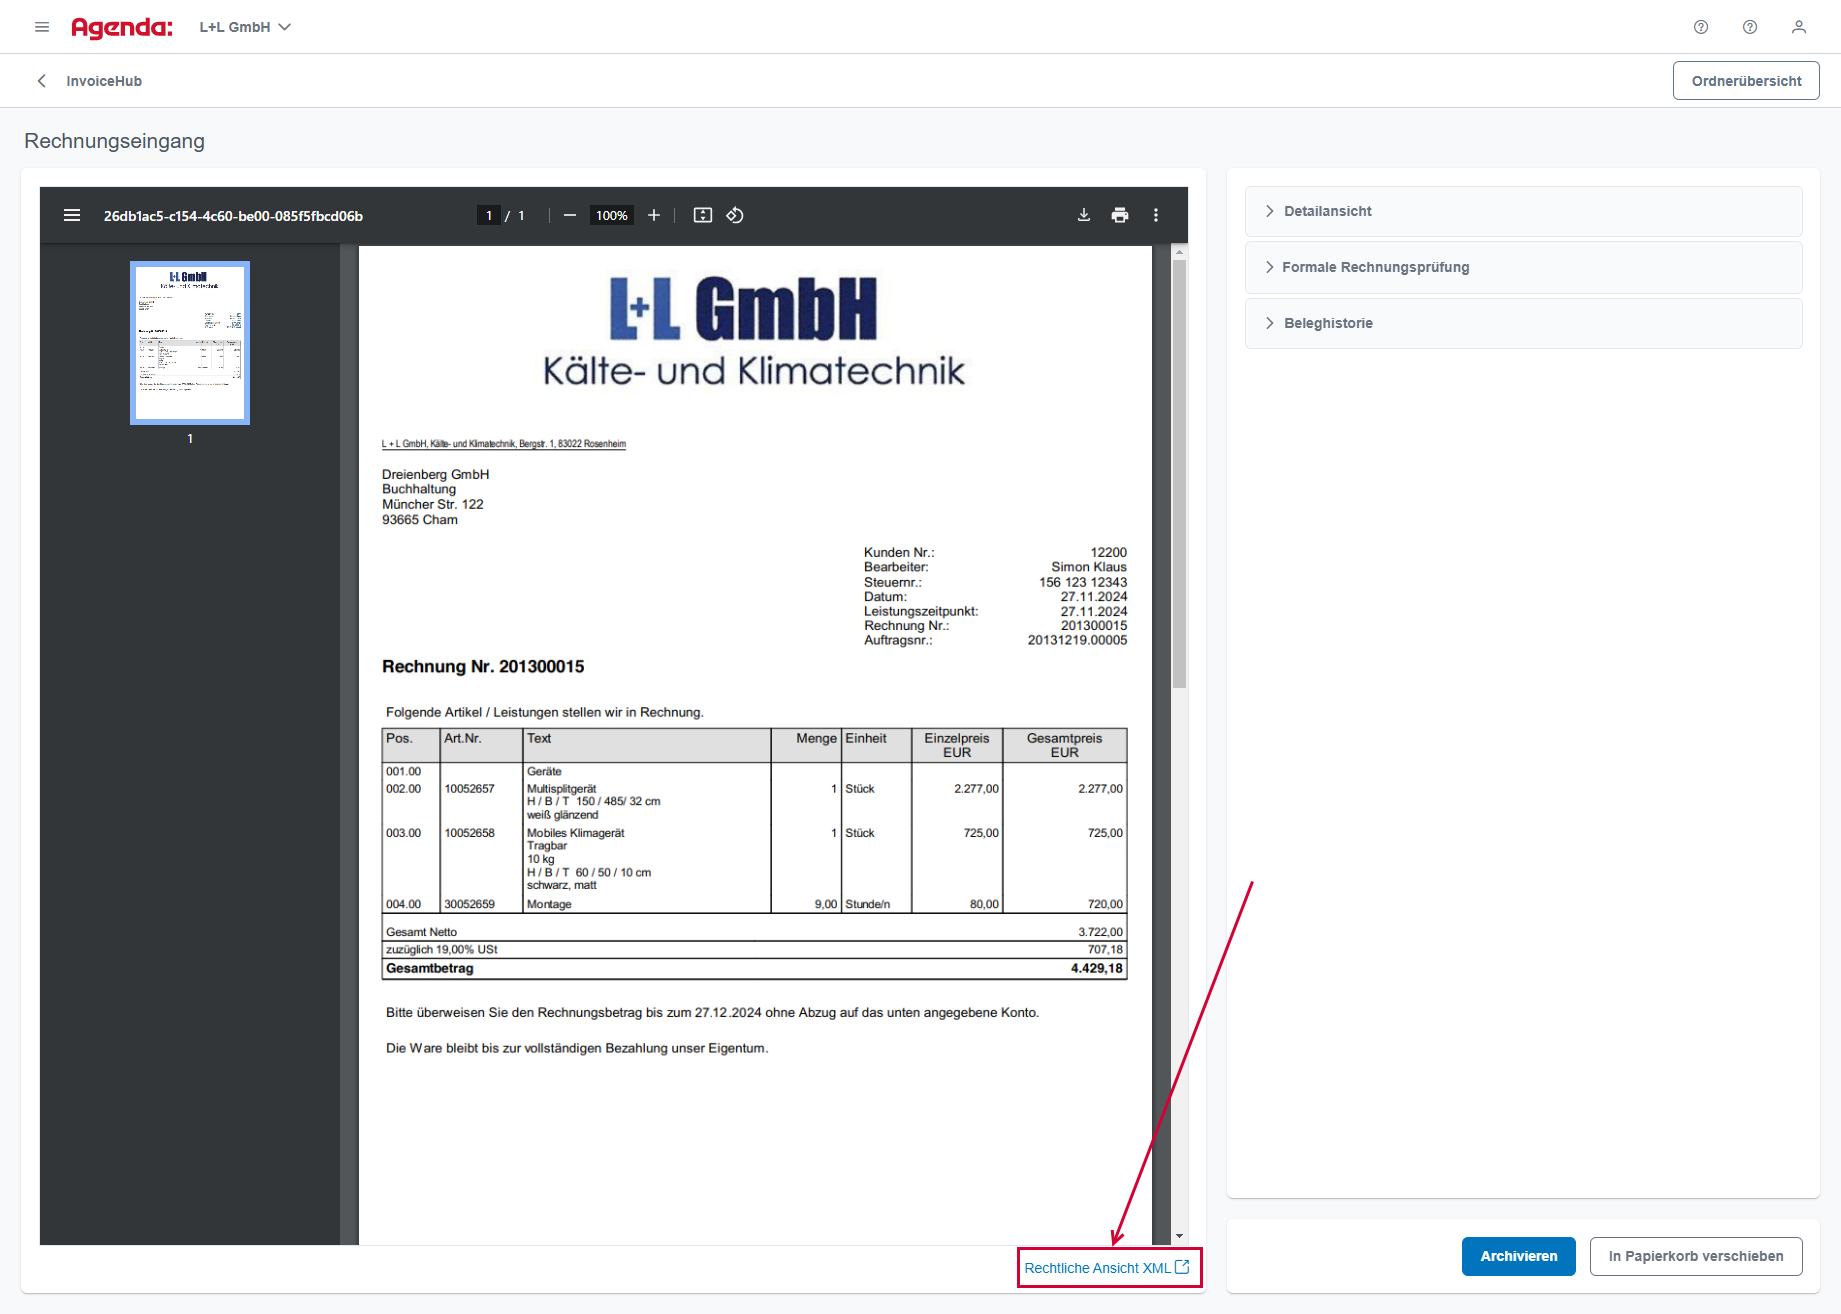The height and width of the screenshot is (1314, 1841).
Task: Open PDF viewer more options menu
Action: pos(1156,215)
